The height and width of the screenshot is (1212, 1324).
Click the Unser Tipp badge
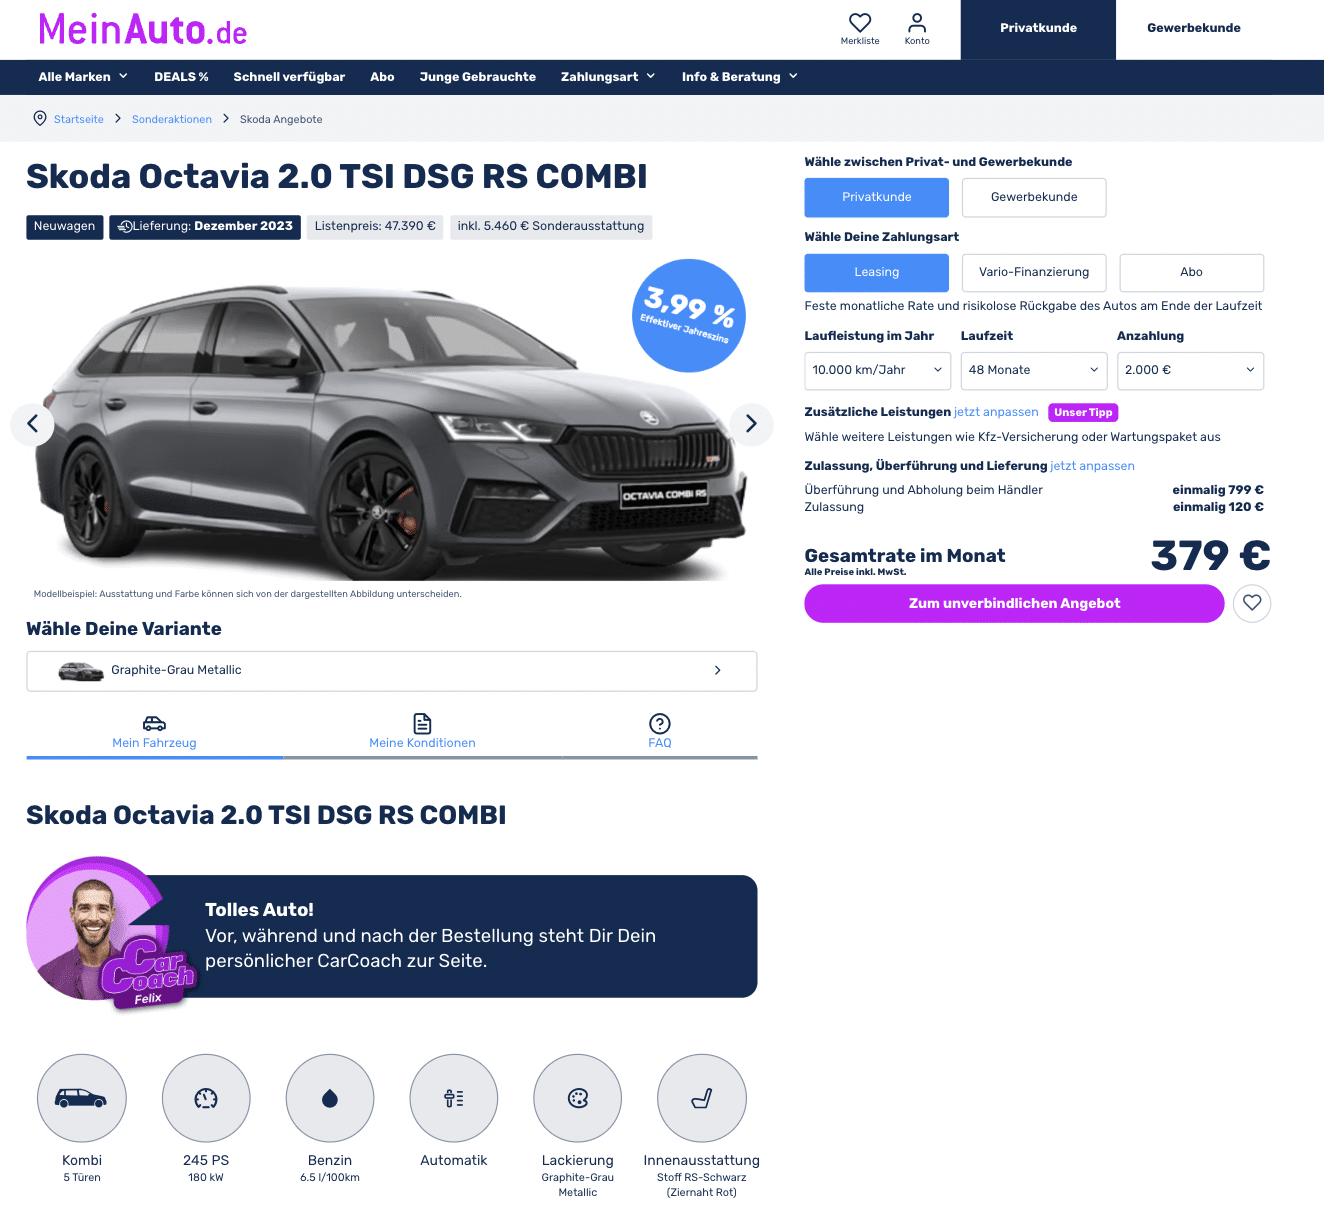point(1083,412)
